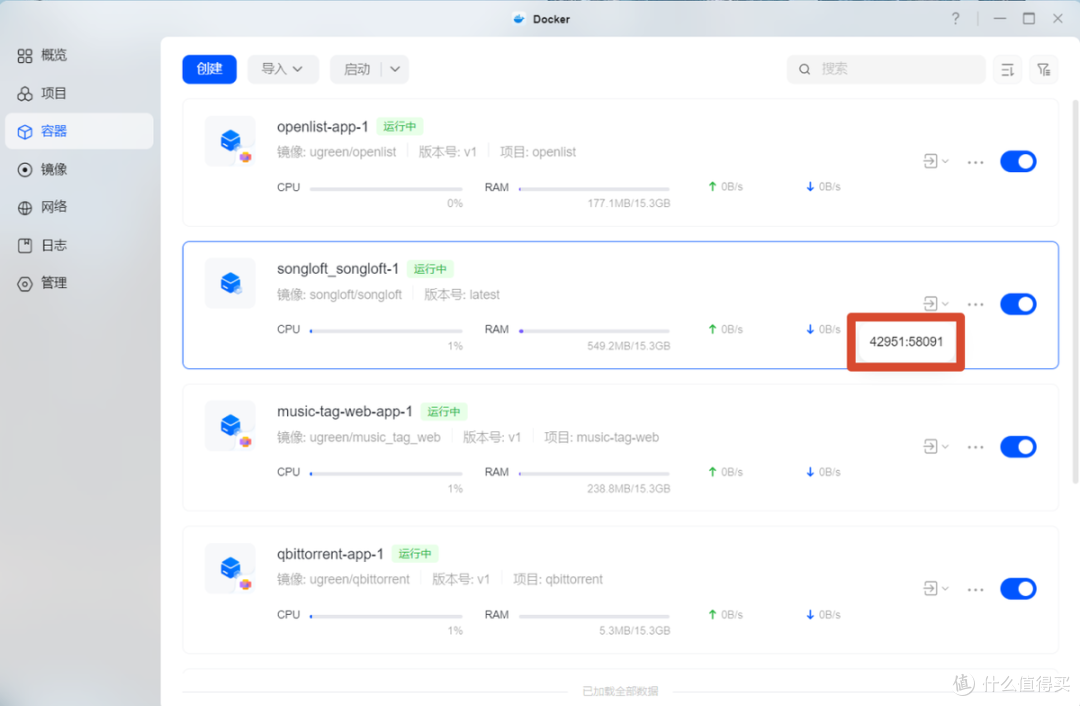Click the songloft_songloft-1 RAM usage bar
1080x706 pixels.
pos(594,331)
